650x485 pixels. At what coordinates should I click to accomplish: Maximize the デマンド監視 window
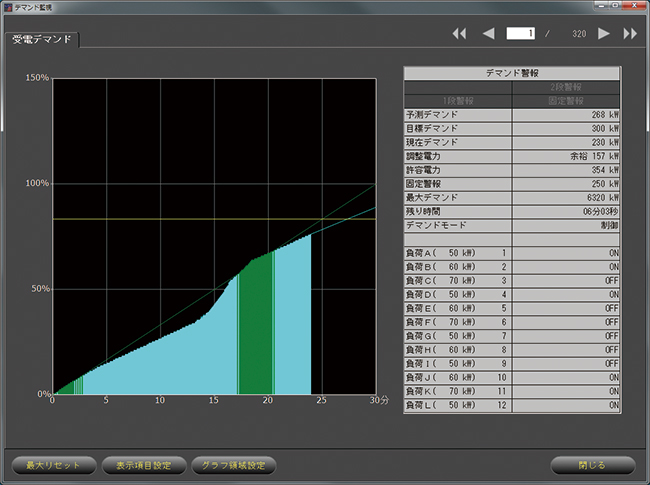615,5
